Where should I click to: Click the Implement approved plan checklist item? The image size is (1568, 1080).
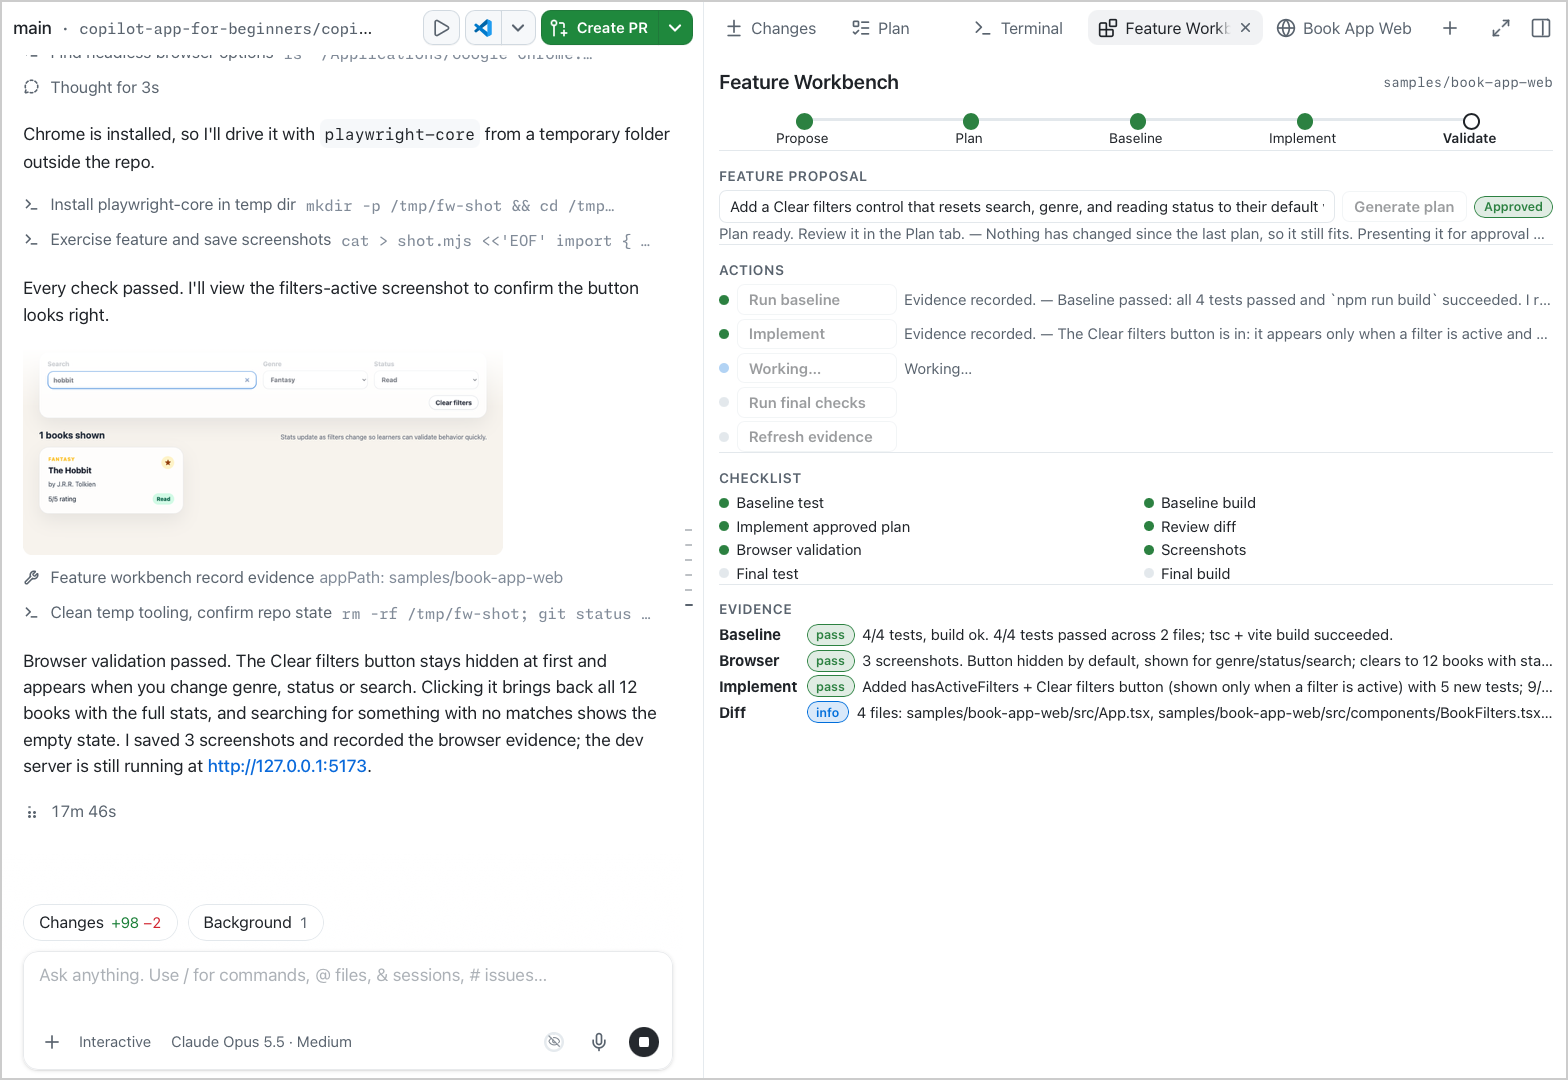pos(815,527)
